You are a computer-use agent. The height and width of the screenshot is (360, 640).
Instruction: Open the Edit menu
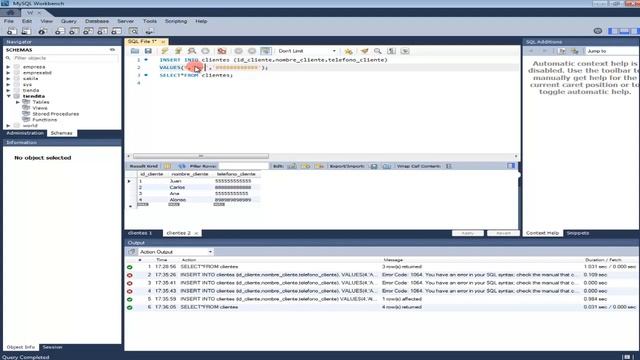click(27, 21)
